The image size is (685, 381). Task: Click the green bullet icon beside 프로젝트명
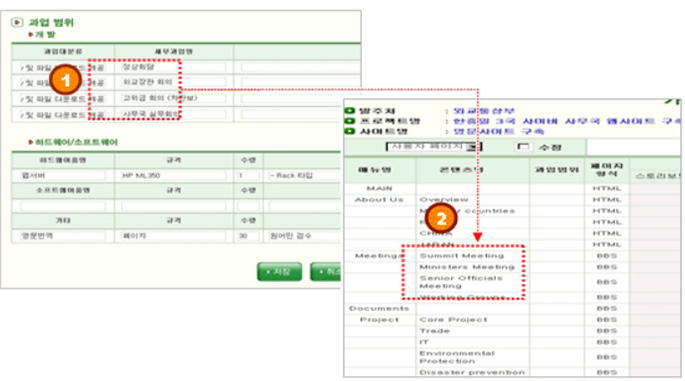[x=349, y=121]
